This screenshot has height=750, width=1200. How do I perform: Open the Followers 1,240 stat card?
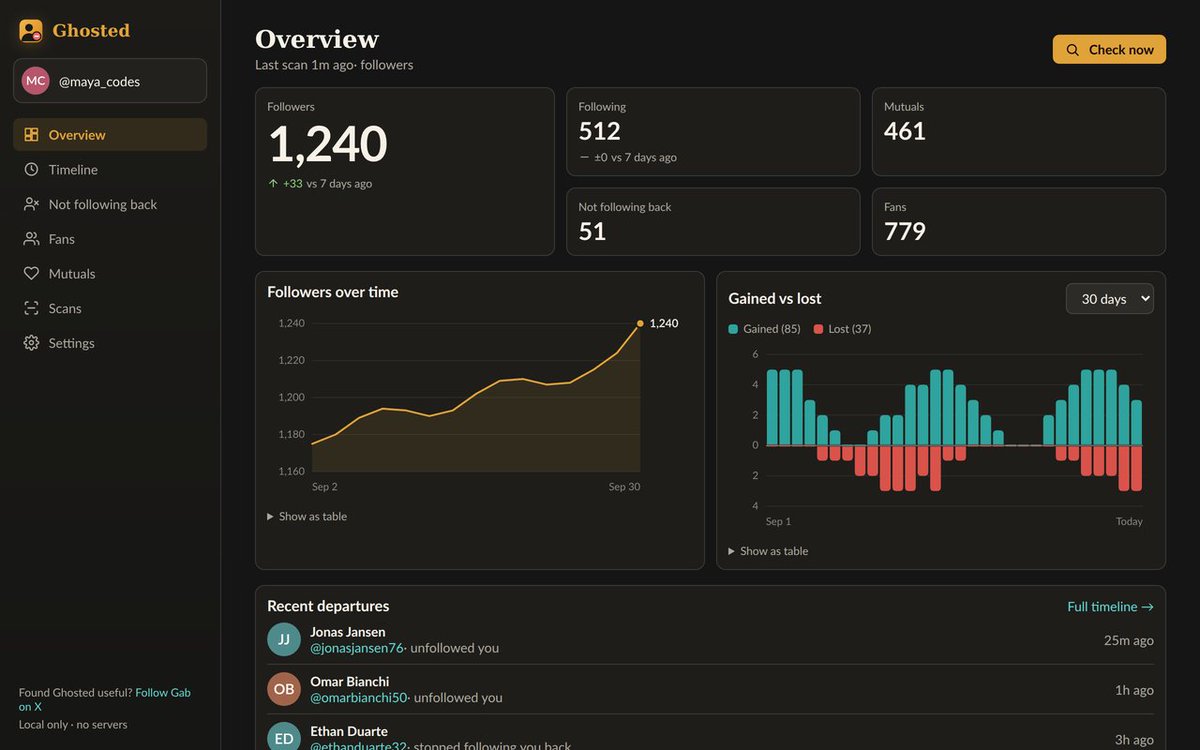point(405,172)
